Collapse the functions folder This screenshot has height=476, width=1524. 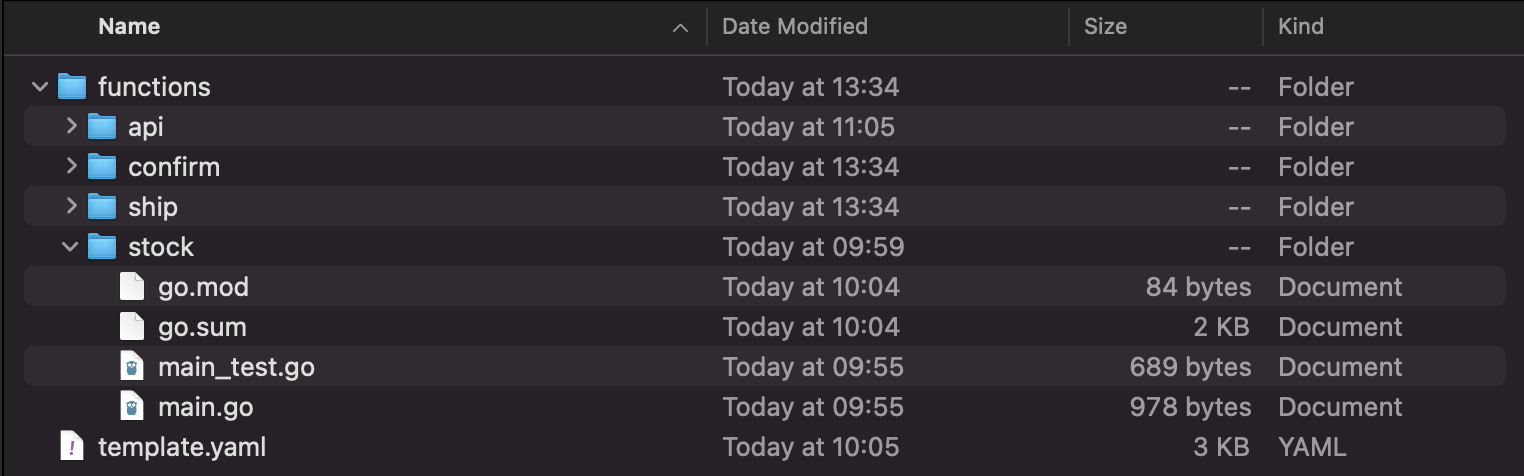pyautogui.click(x=40, y=87)
